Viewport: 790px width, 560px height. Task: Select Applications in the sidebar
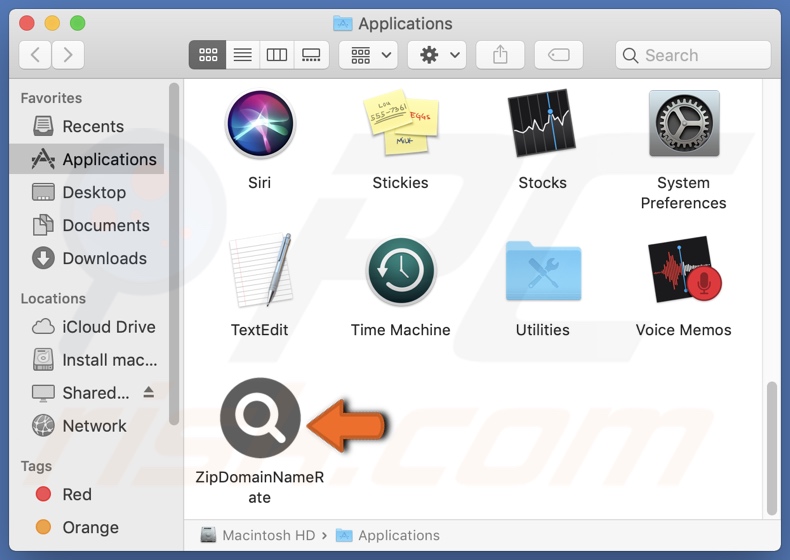point(87,159)
